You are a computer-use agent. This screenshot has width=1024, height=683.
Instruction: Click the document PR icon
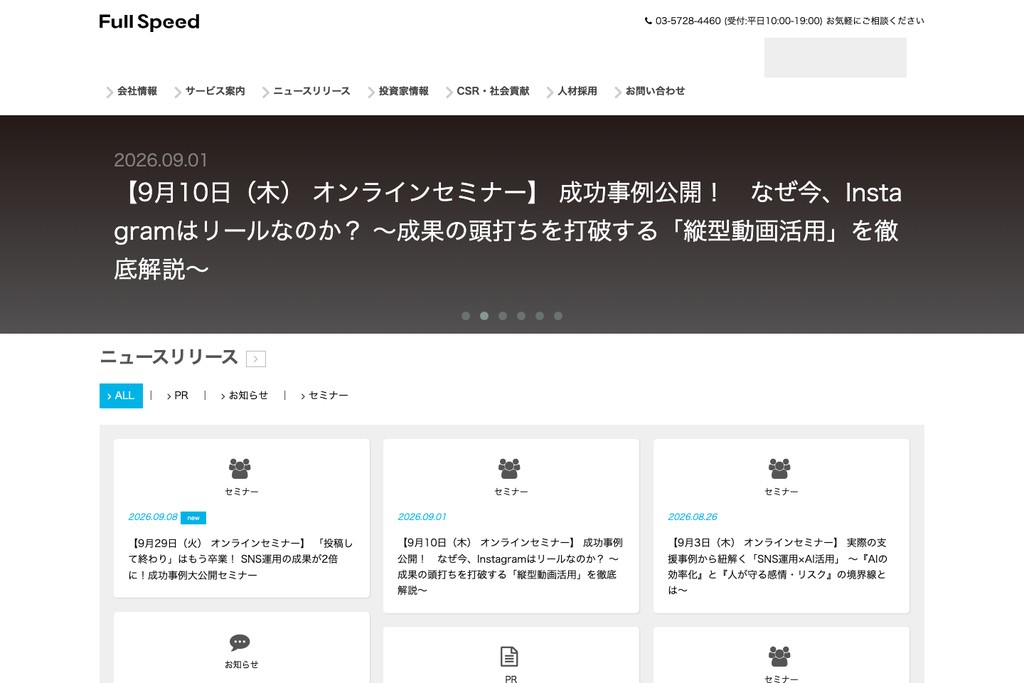[x=509, y=657]
